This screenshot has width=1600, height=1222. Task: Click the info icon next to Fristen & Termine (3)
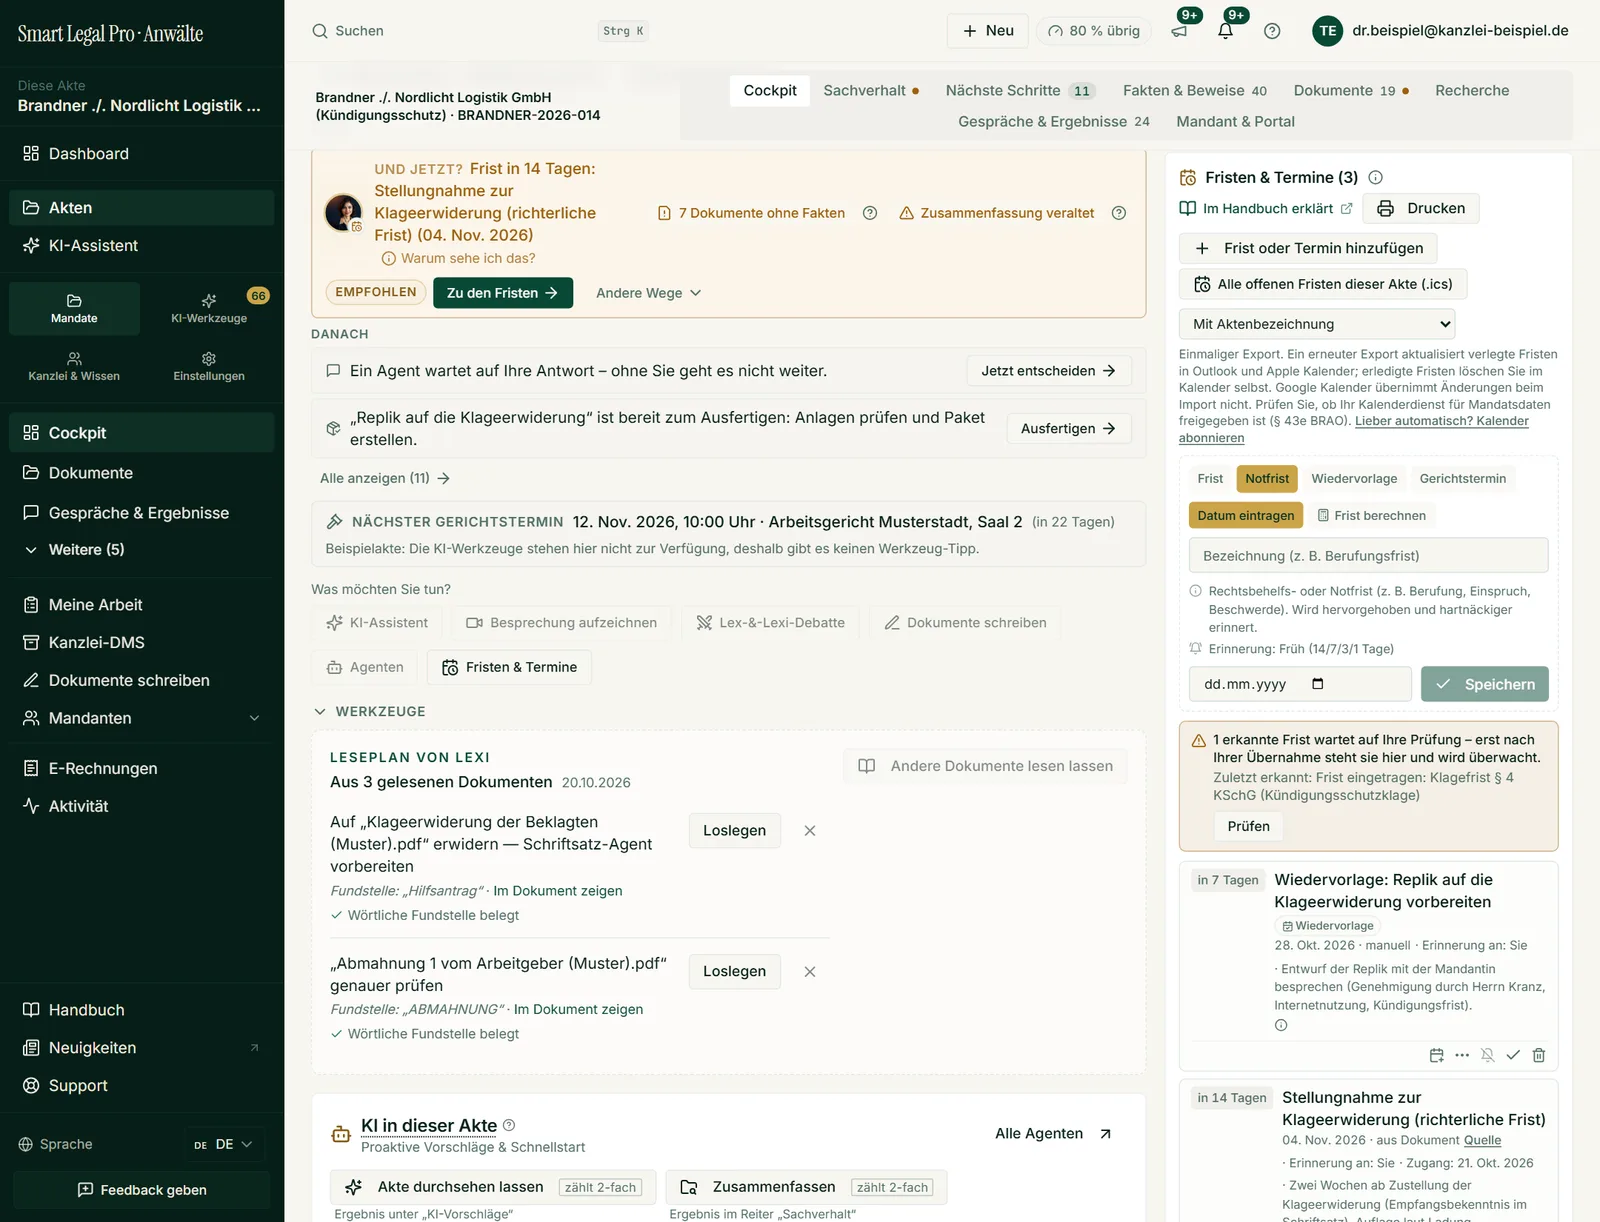click(1375, 177)
